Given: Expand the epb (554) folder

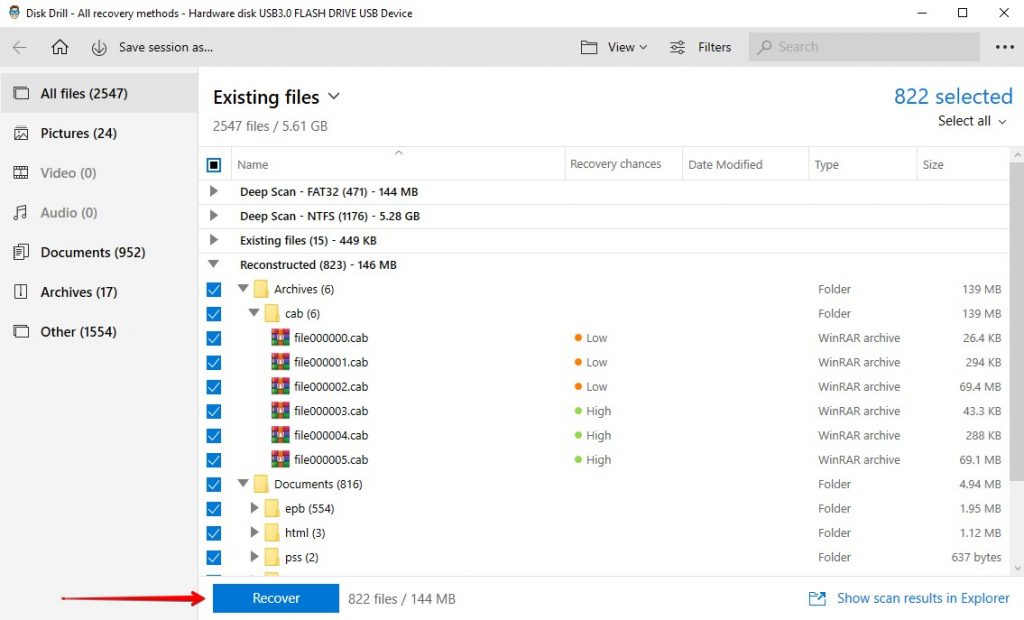Looking at the screenshot, I should pyautogui.click(x=253, y=508).
